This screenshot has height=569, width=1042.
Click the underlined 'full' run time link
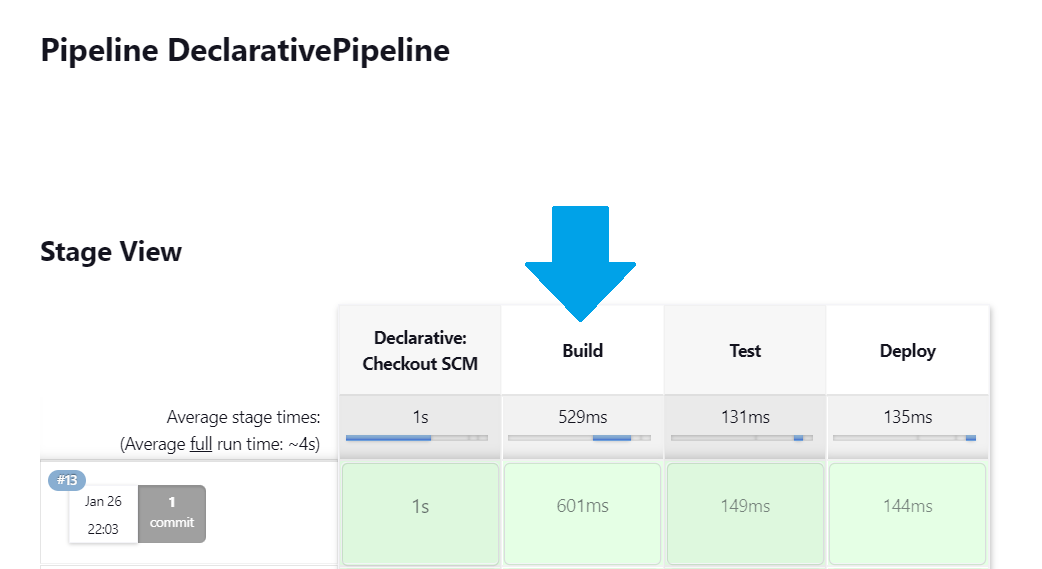(201, 443)
